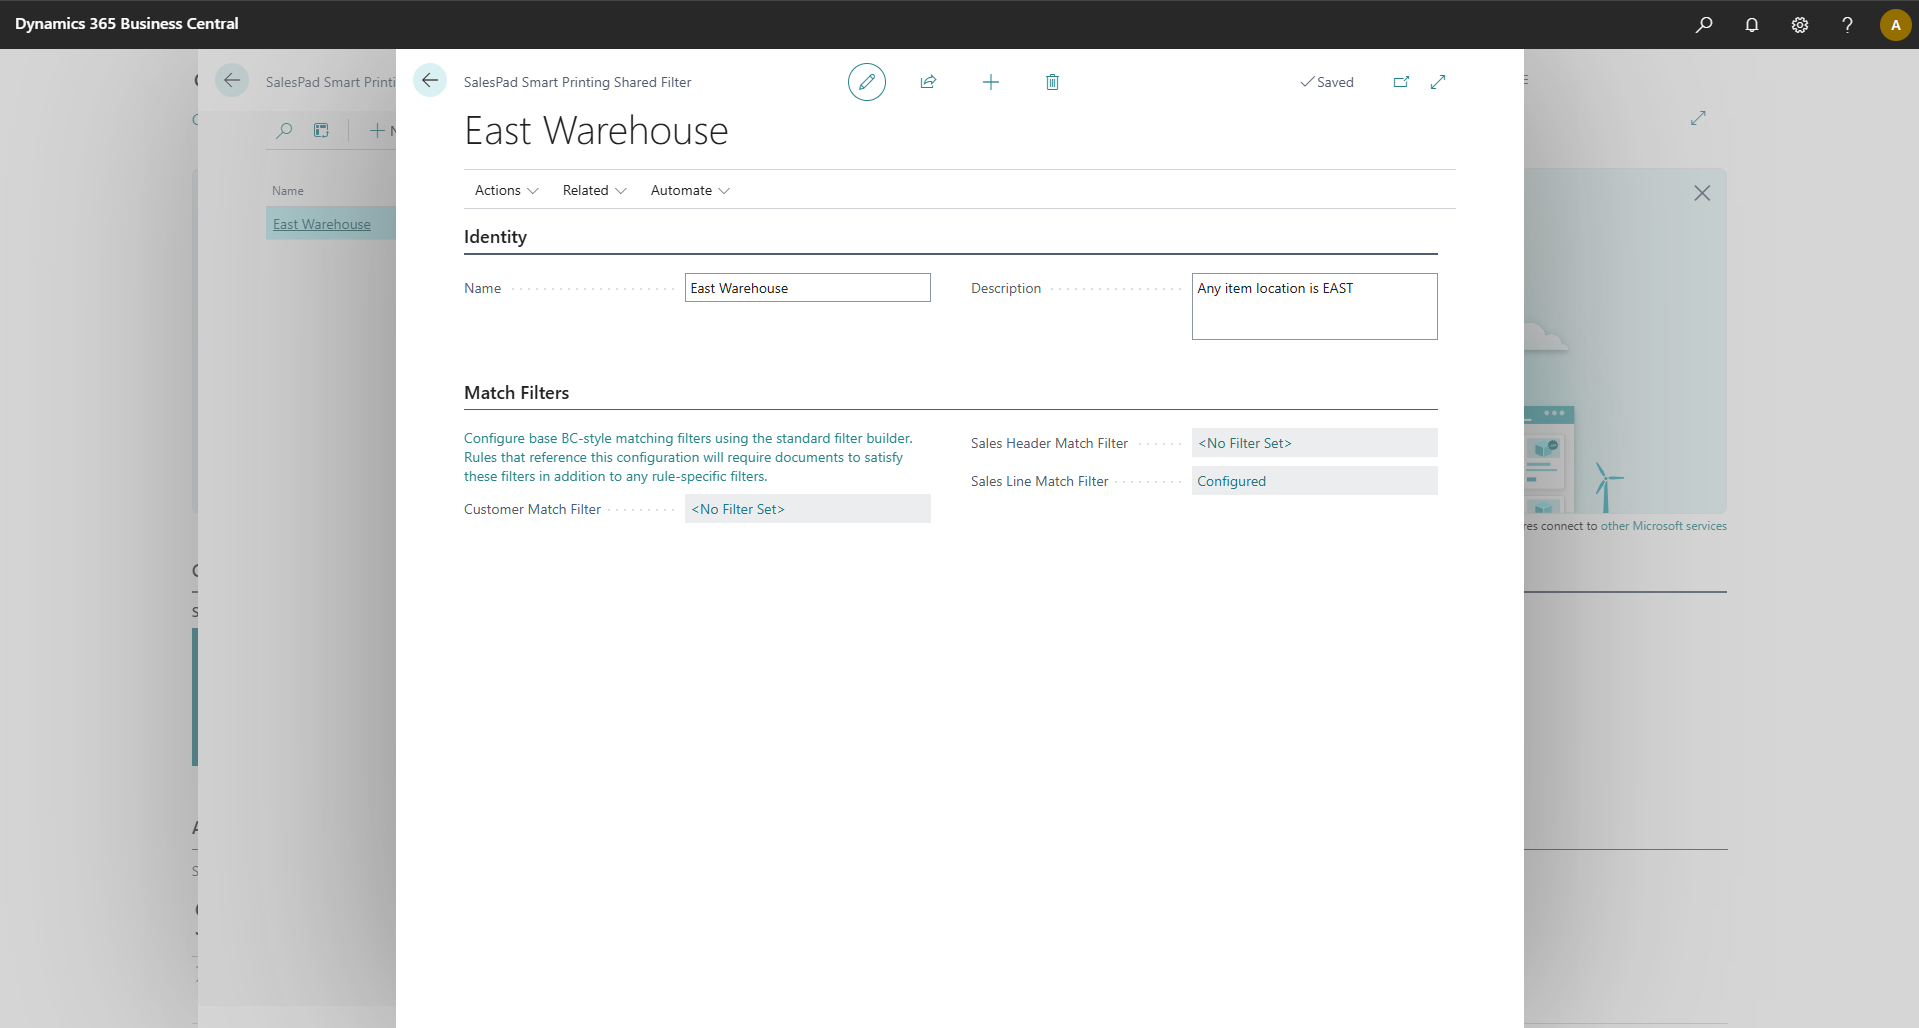Click the Sales Header Match Filter label

click(1049, 443)
